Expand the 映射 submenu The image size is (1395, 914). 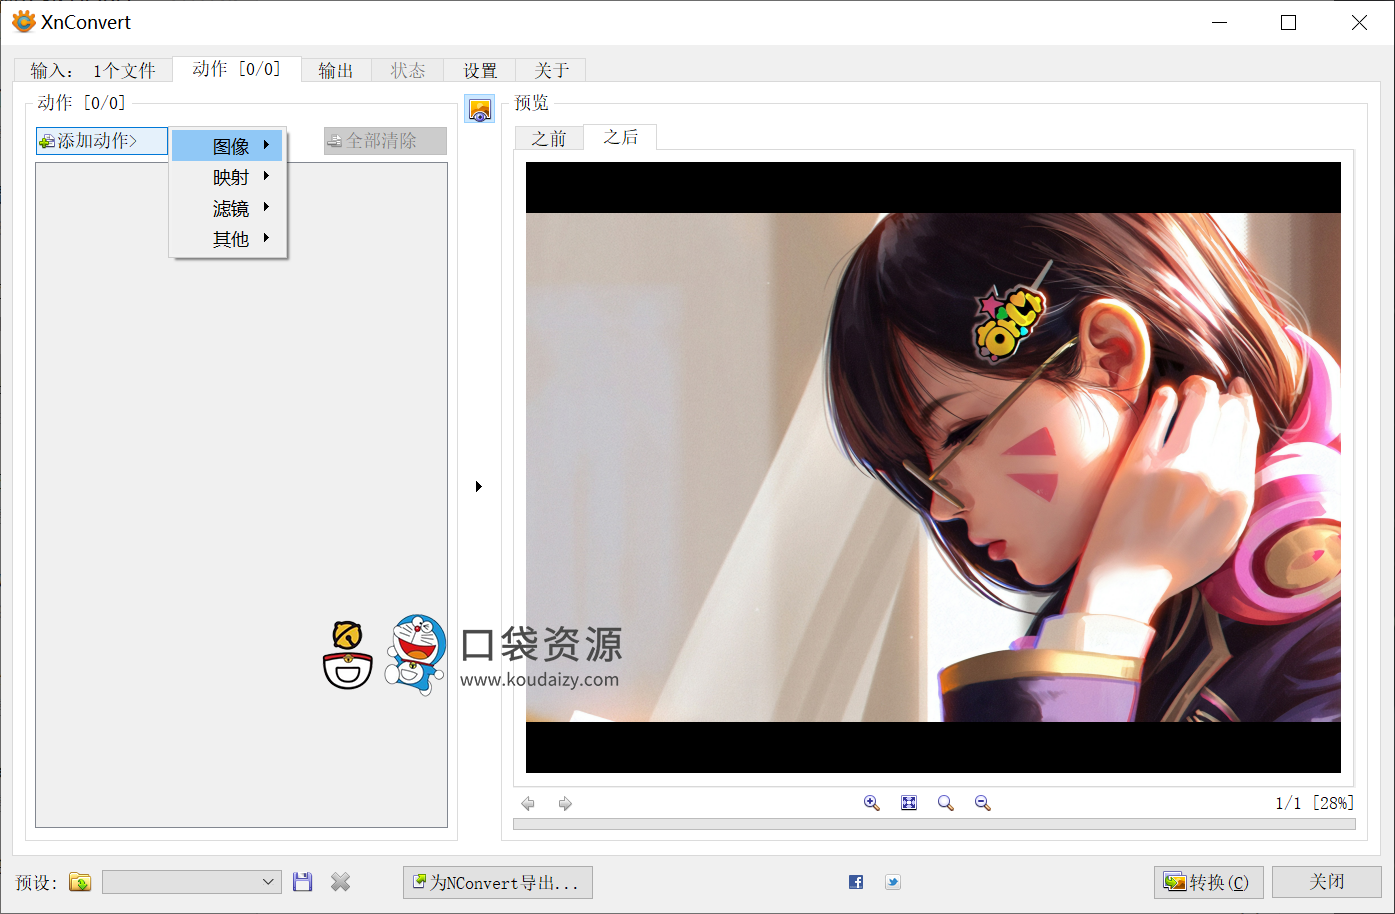click(x=228, y=177)
